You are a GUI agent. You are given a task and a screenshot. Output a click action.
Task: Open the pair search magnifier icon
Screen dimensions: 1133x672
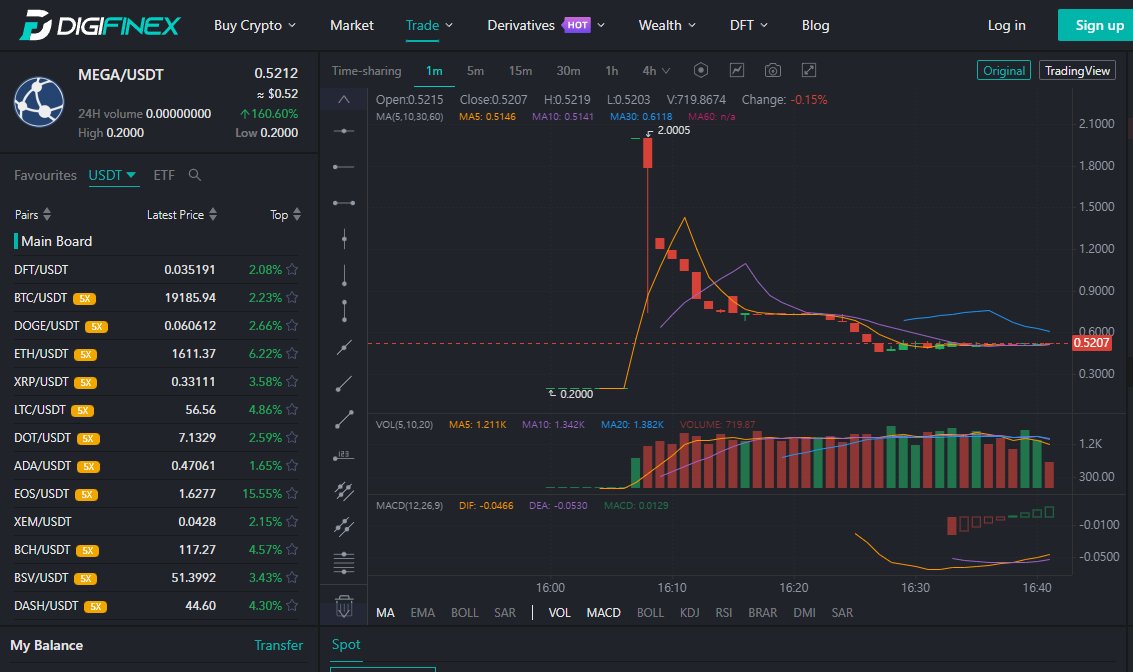pyautogui.click(x=194, y=175)
